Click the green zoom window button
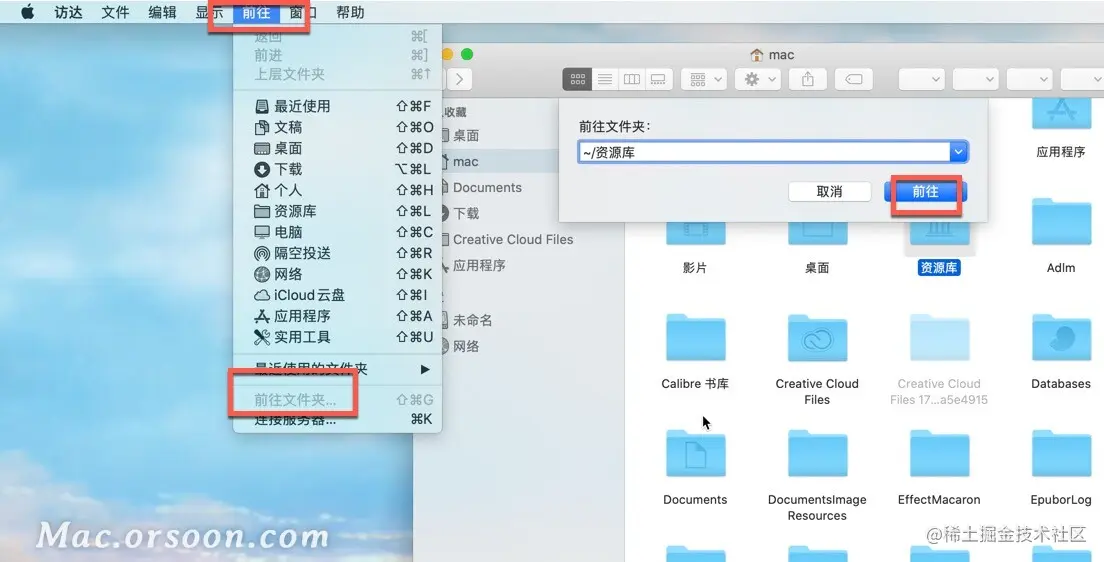The width and height of the screenshot is (1104, 562). [467, 54]
